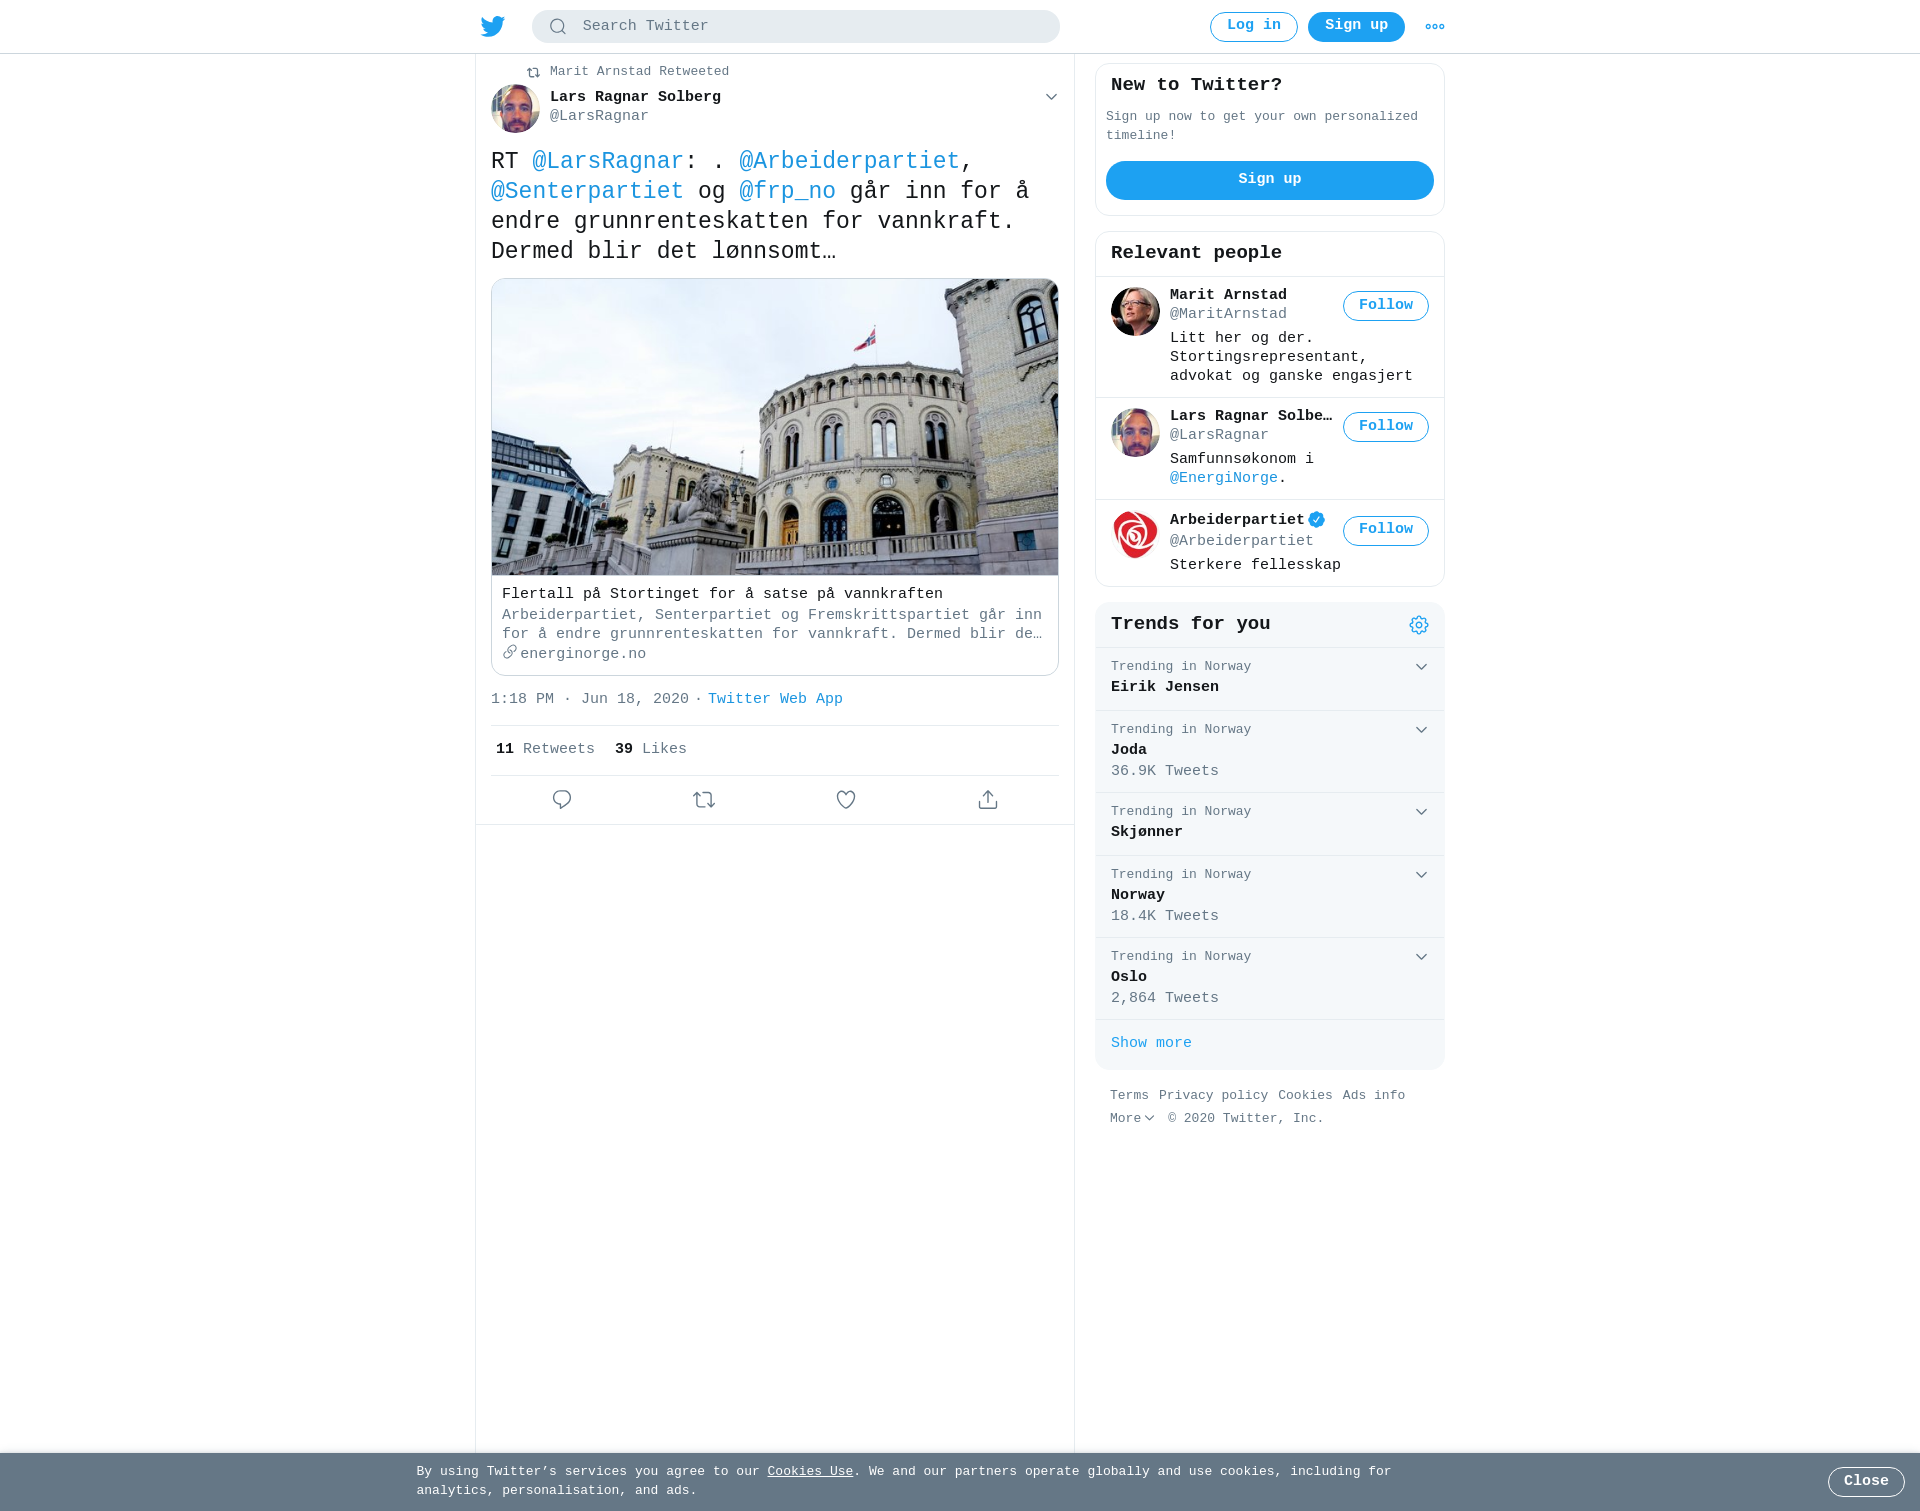
Task: Follow Arbeiderpartiet
Action: (x=1386, y=530)
